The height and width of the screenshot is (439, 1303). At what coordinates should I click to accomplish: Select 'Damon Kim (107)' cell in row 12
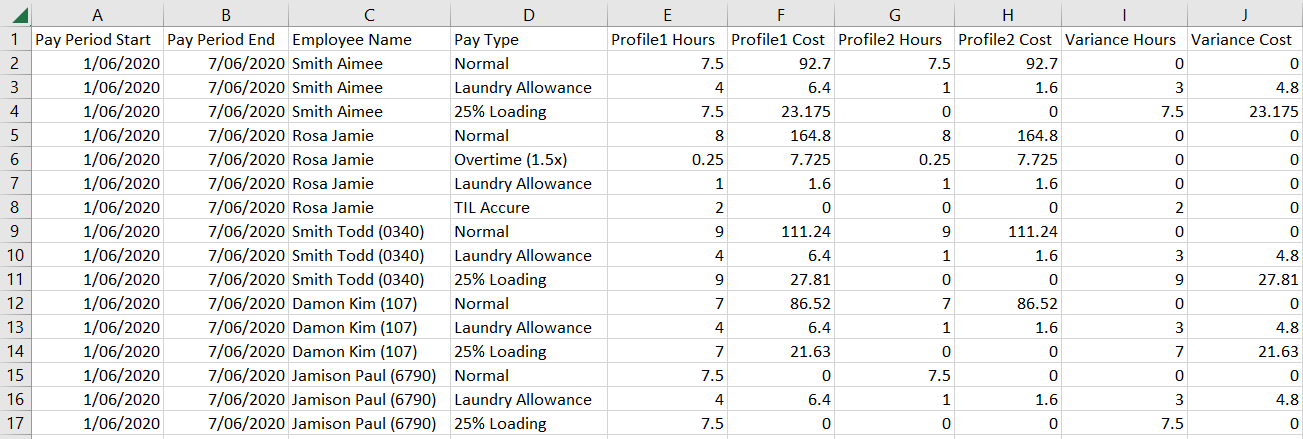pyautogui.click(x=369, y=304)
